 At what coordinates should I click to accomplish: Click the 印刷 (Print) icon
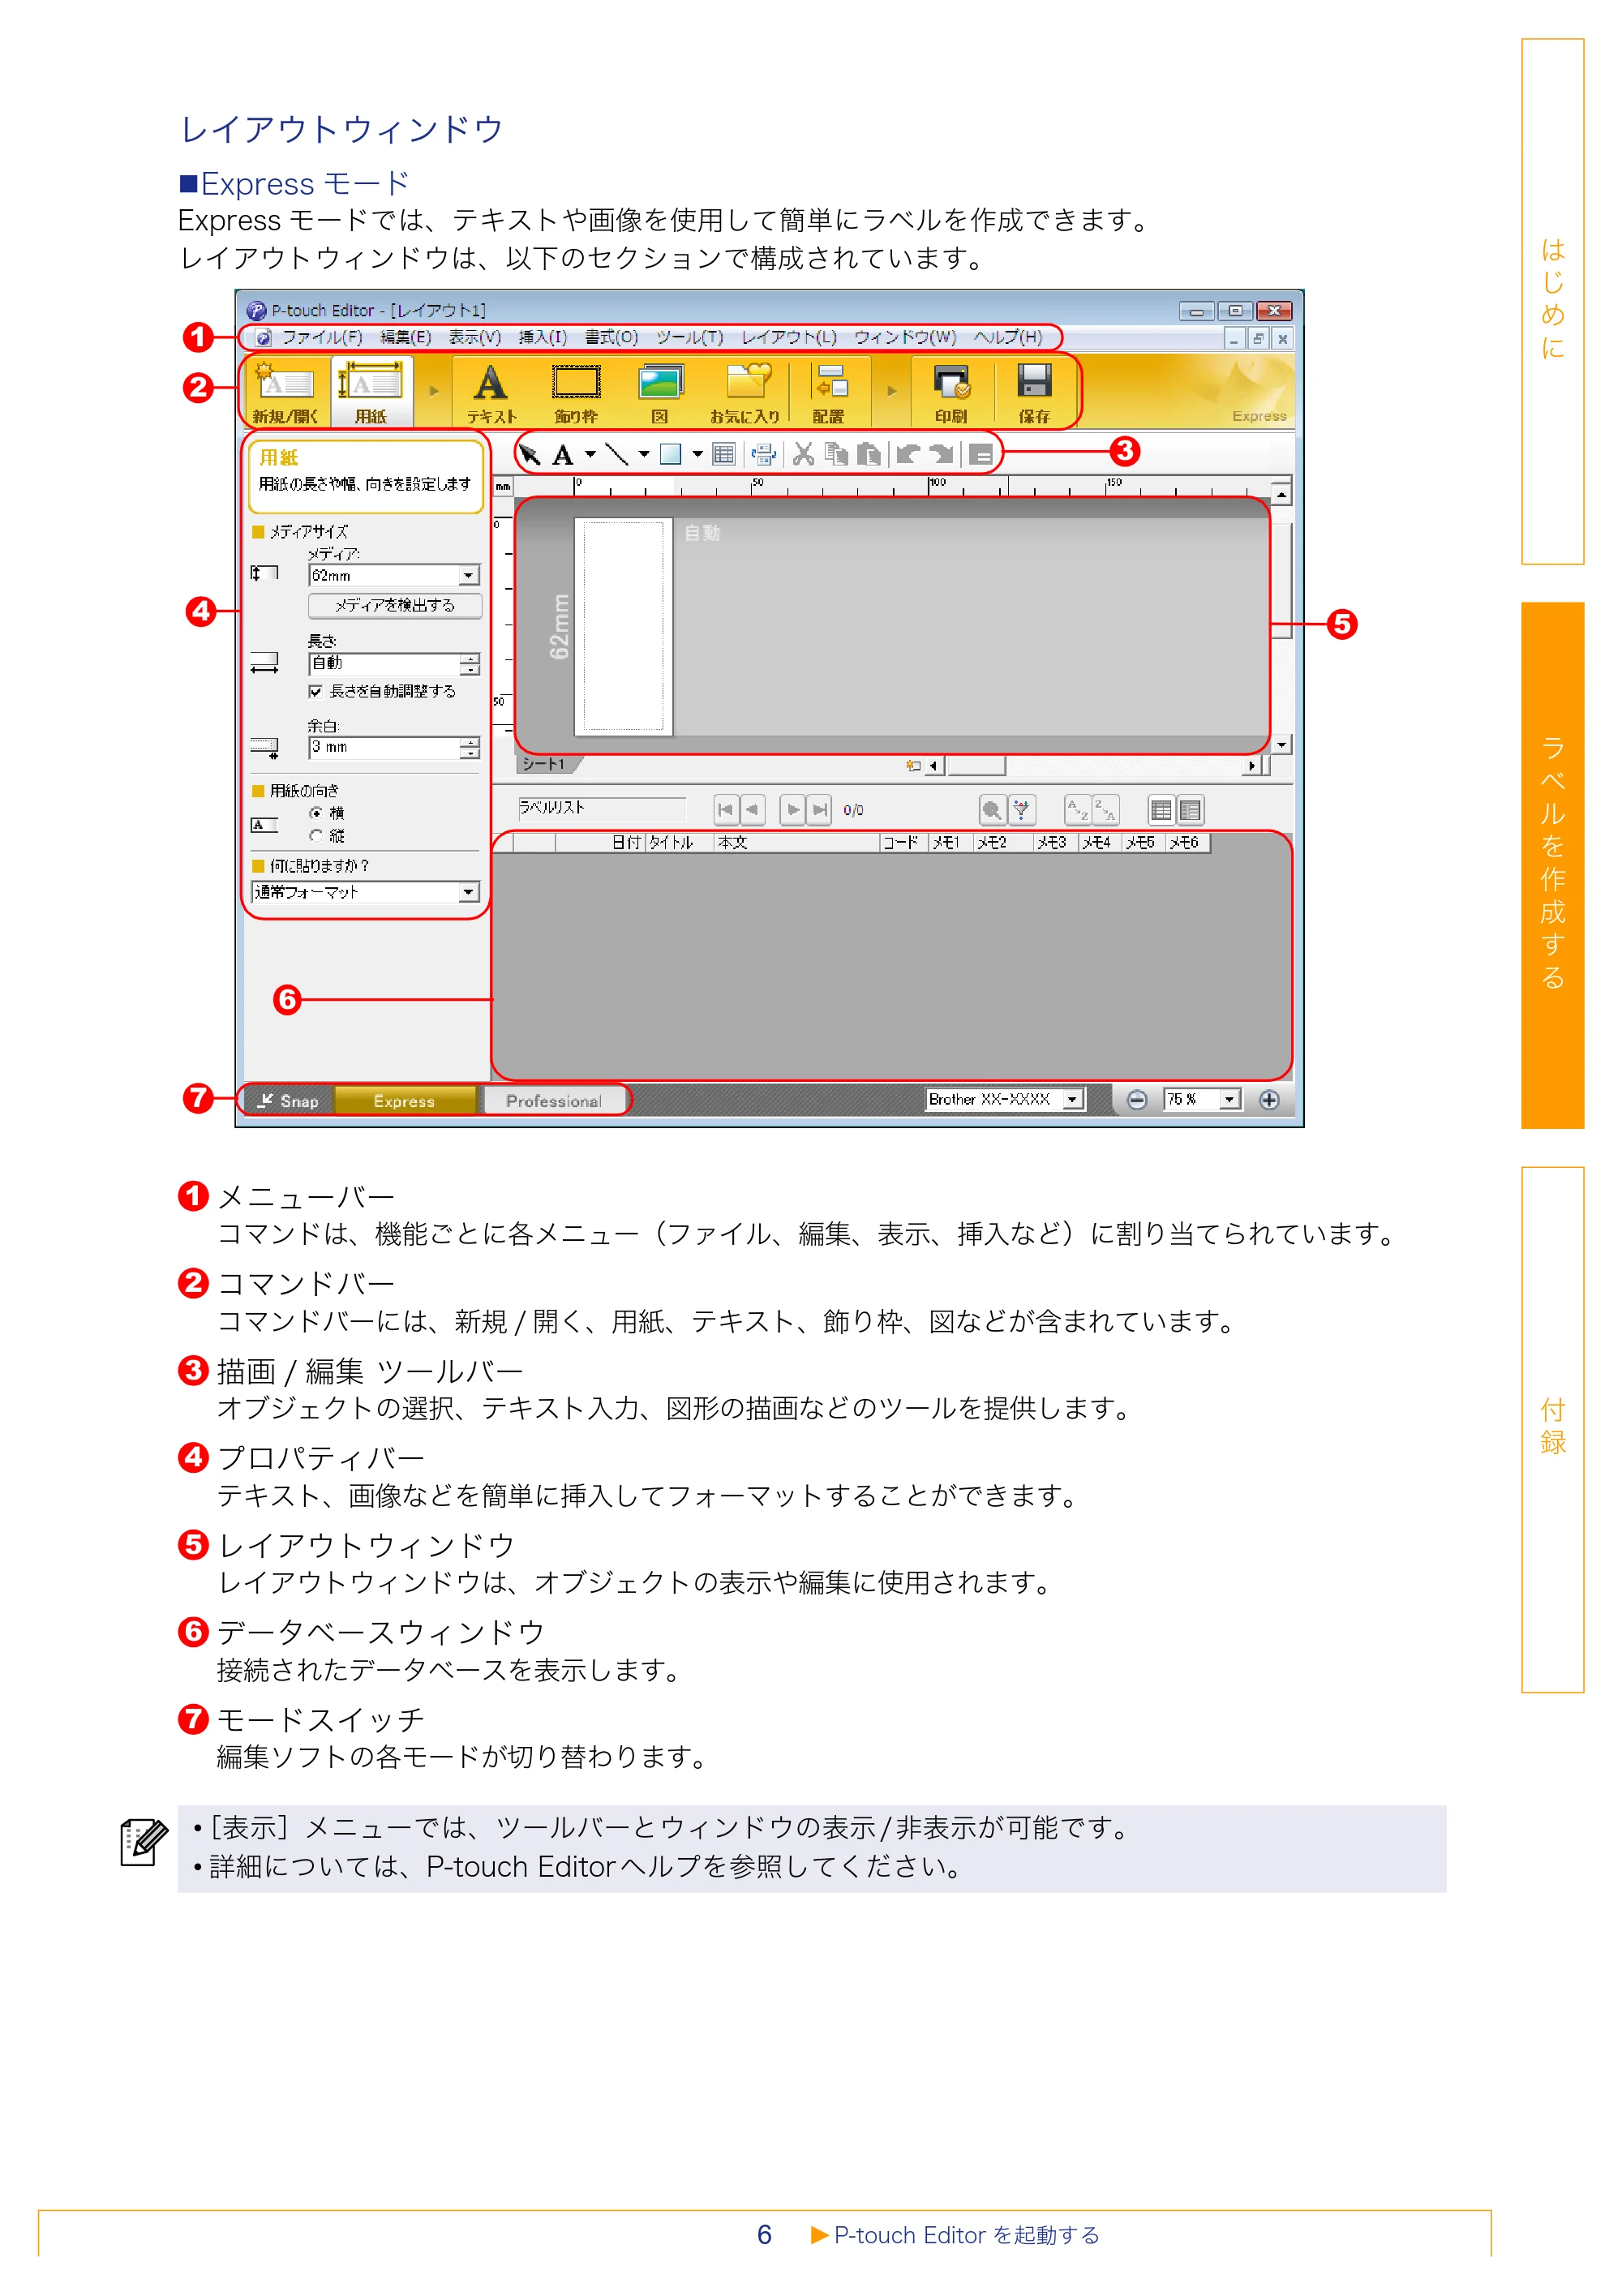click(x=951, y=392)
